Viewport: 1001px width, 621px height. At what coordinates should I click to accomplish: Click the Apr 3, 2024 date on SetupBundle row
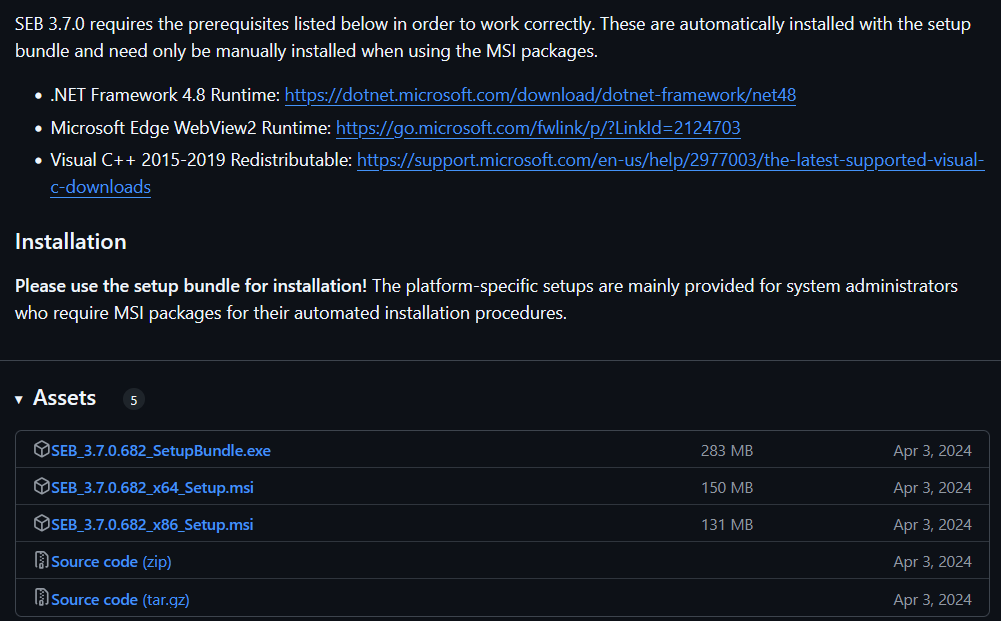[x=933, y=451]
